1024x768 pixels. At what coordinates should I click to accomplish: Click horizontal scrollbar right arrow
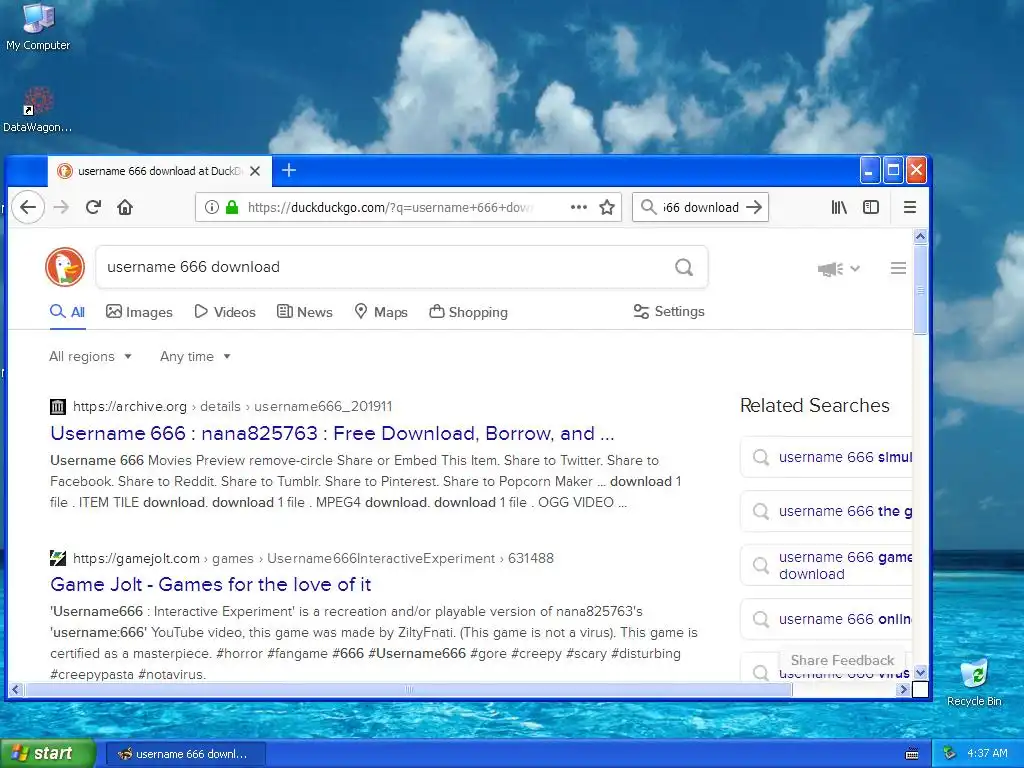(903, 689)
